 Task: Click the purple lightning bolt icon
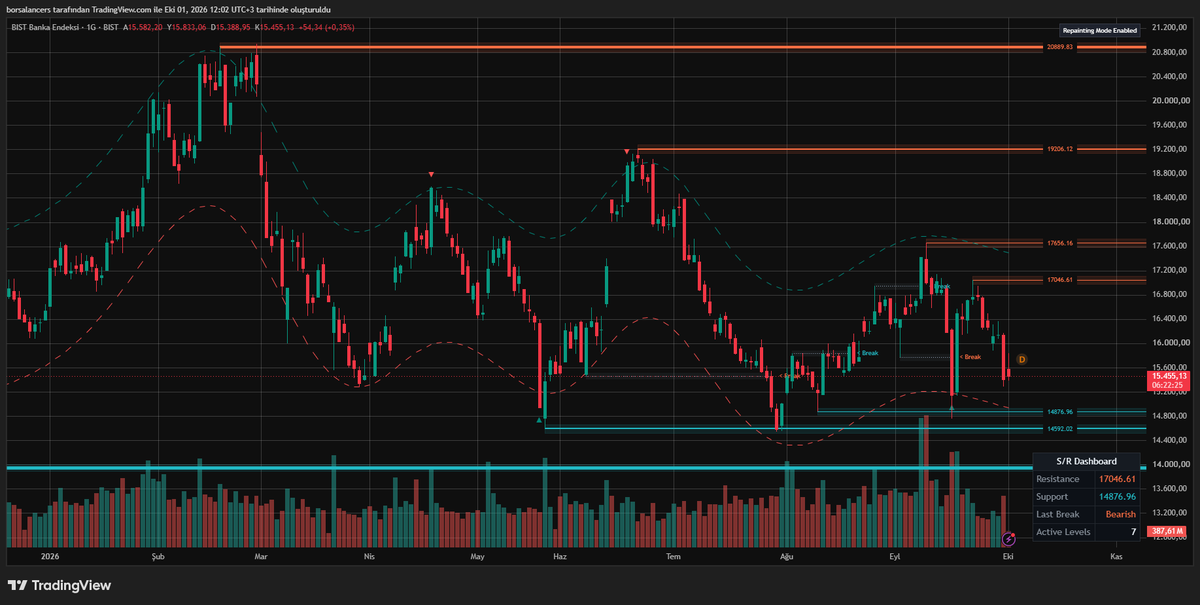pos(1009,538)
